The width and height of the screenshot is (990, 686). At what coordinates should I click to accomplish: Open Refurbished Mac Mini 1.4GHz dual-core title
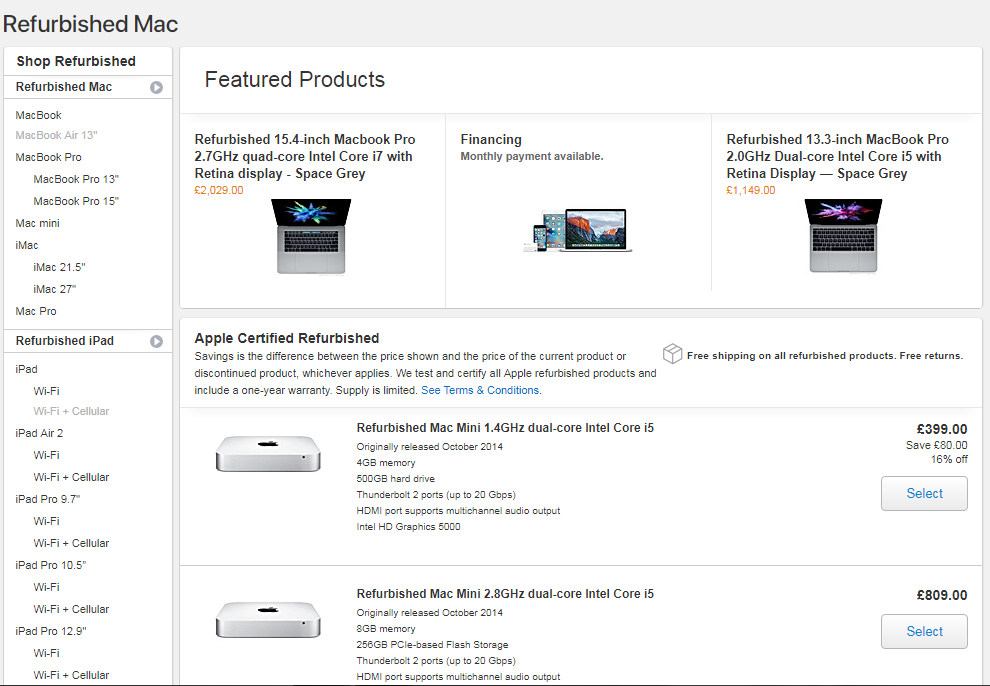click(505, 428)
